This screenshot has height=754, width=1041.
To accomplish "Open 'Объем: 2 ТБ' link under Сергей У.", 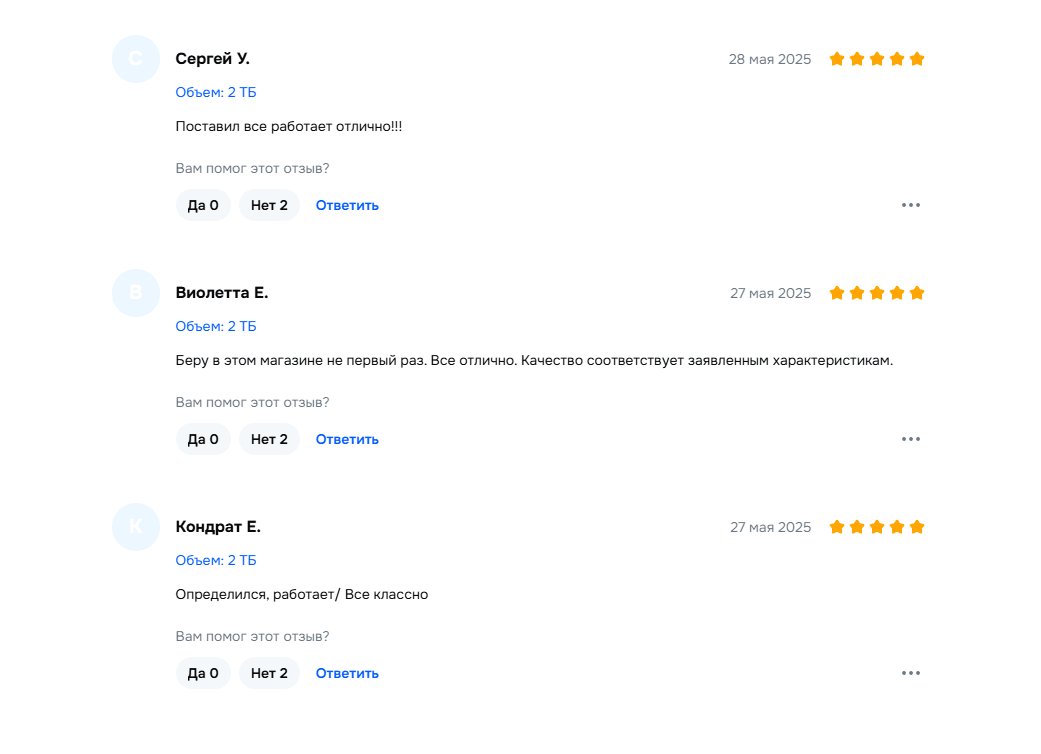I will pyautogui.click(x=216, y=92).
